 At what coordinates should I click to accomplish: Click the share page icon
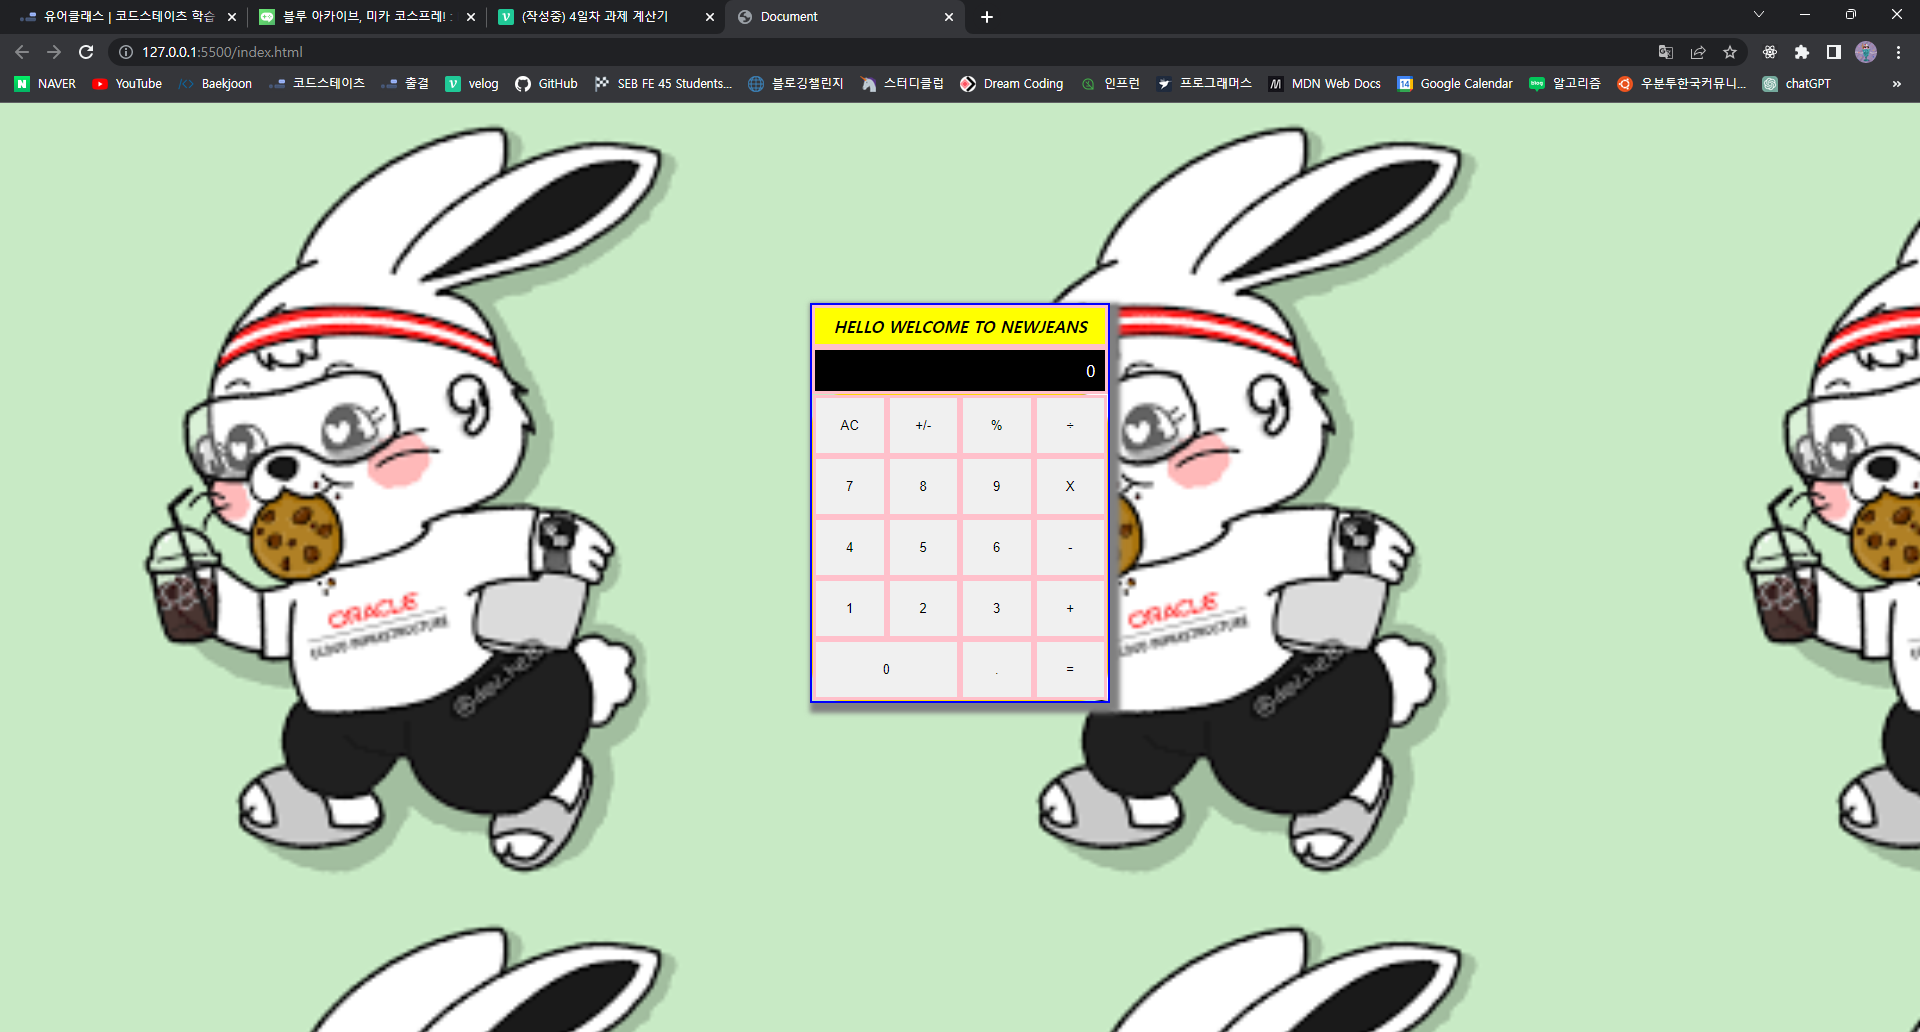click(x=1698, y=52)
